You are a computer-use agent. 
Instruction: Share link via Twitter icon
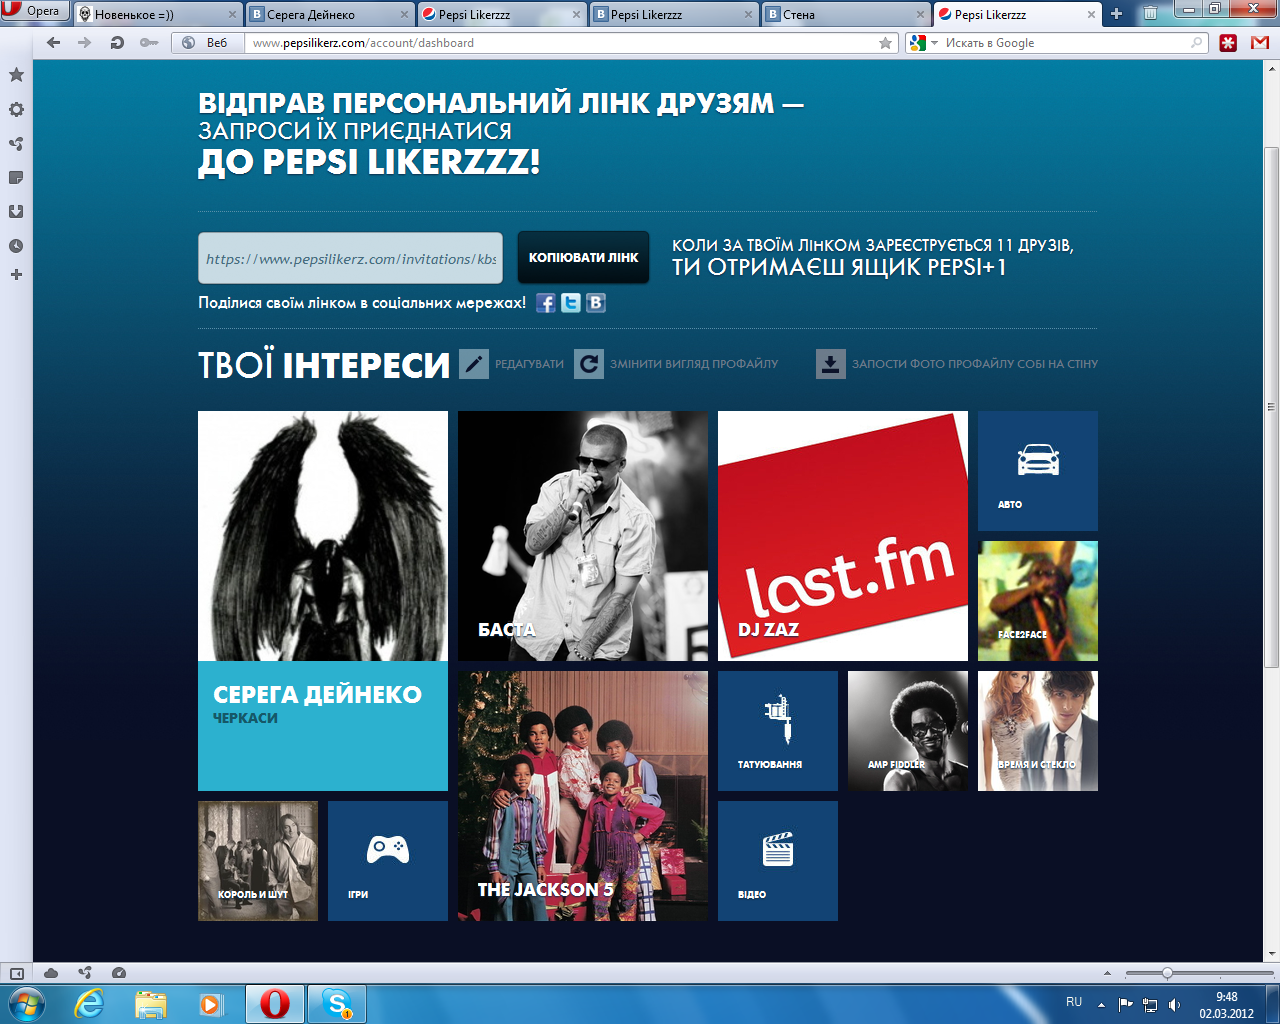(570, 303)
